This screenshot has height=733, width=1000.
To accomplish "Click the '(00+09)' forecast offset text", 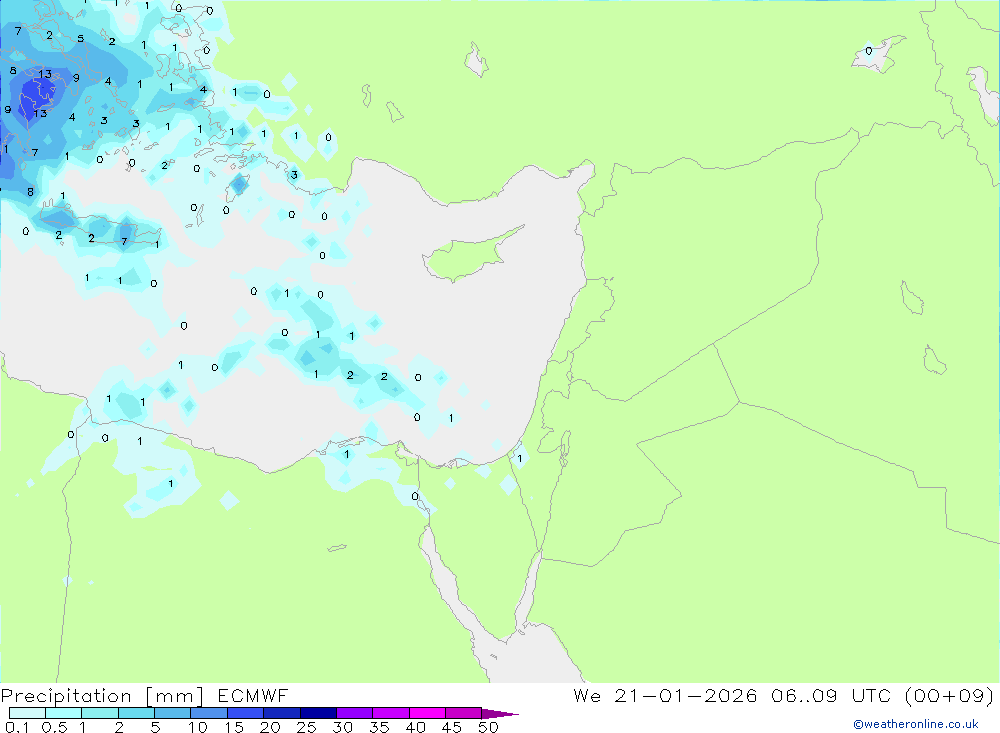I will coord(949,695).
